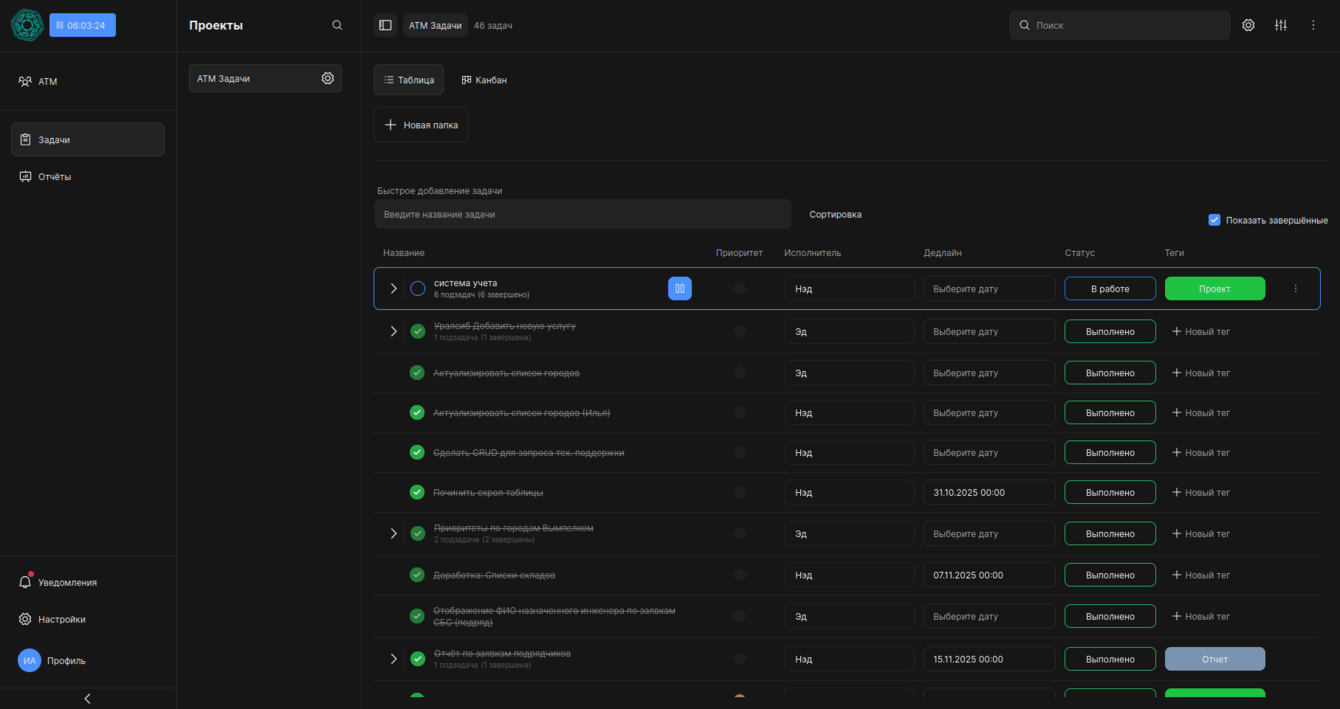Click search icon in Проекты panel
Screen dimensions: 1340x709
tap(337, 25)
